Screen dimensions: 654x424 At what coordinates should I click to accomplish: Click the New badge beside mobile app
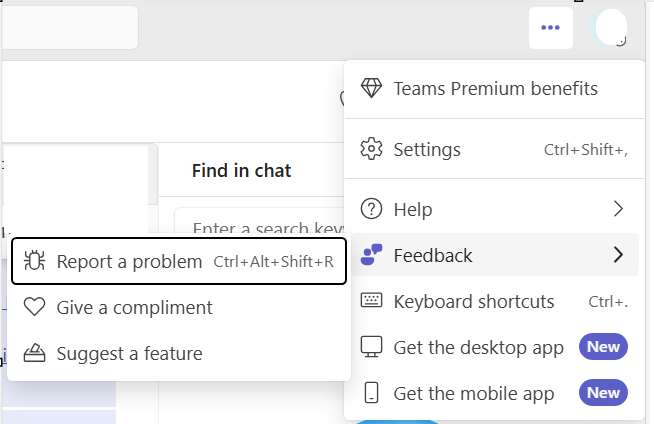tap(603, 393)
